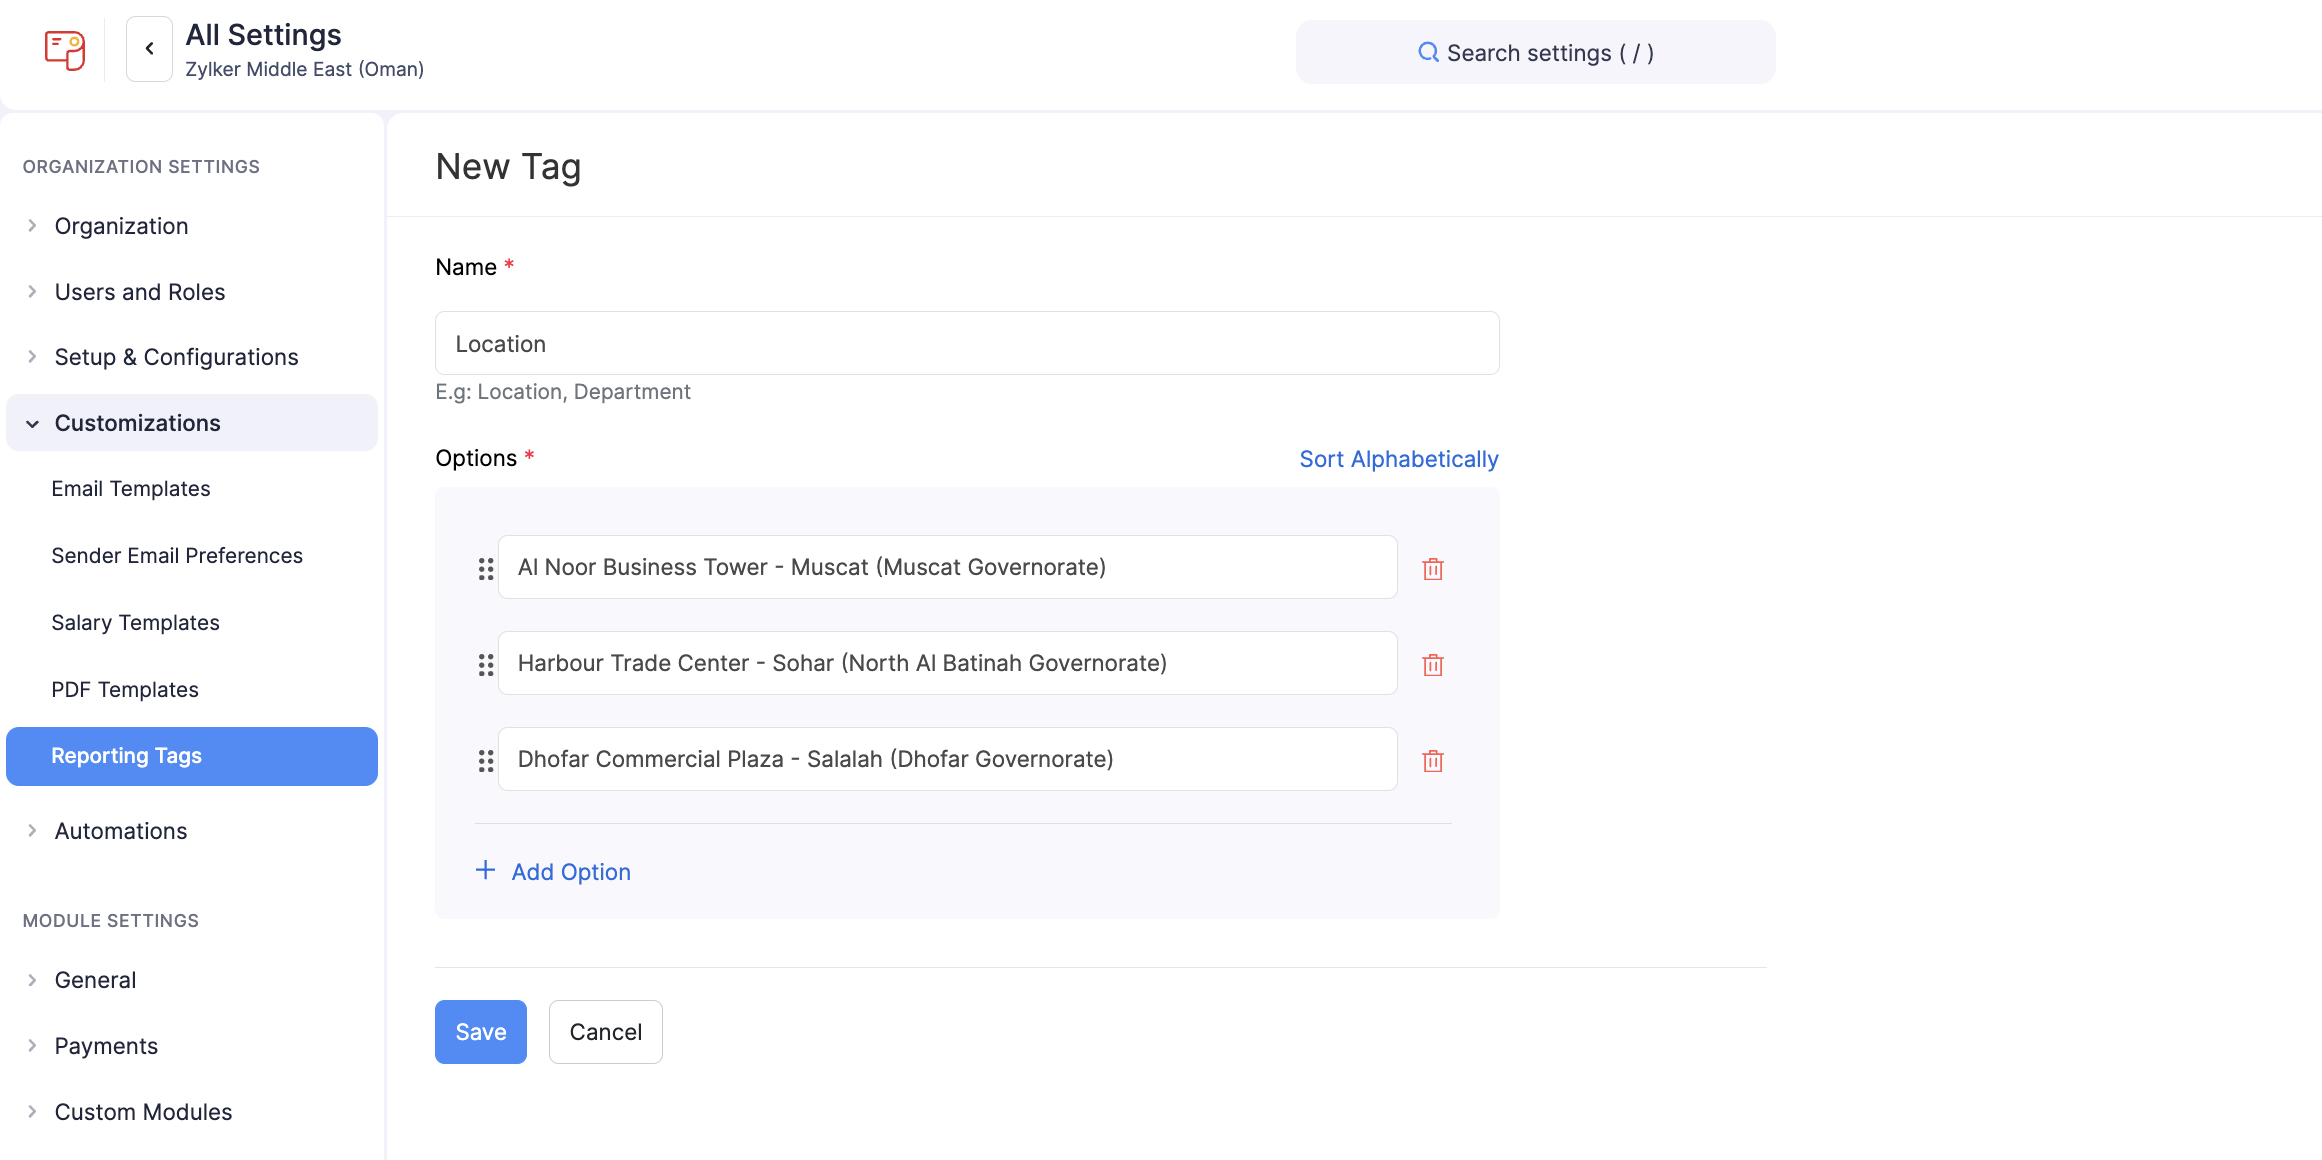The width and height of the screenshot is (2322, 1160).
Task: Select Reporting Tags menu item
Action: click(126, 756)
